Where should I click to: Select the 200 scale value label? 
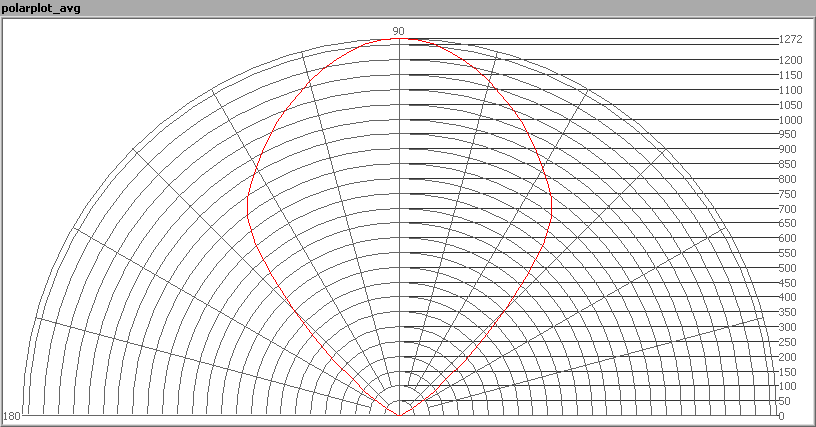pos(788,357)
